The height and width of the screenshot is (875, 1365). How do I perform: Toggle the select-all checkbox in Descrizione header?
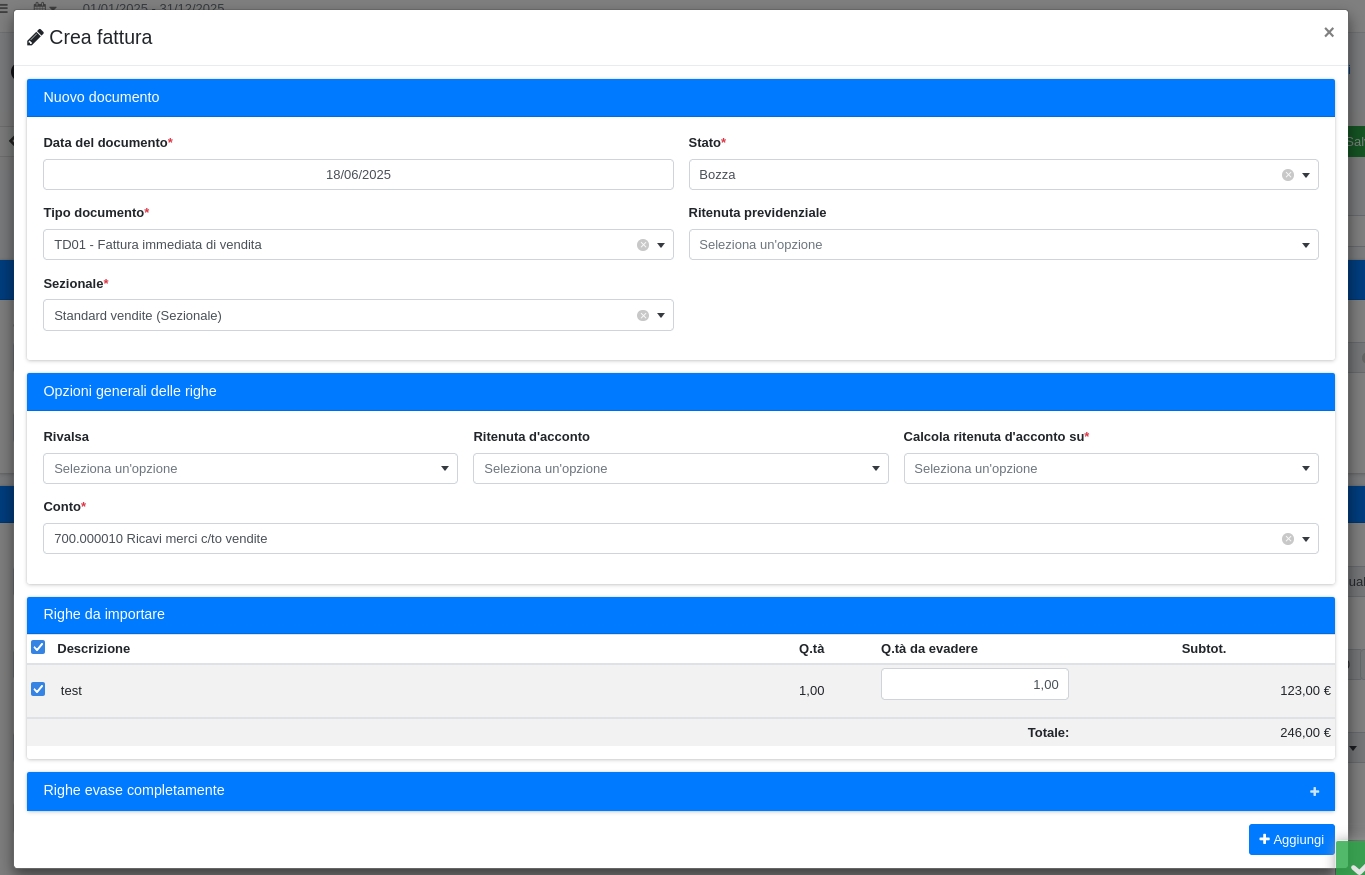[38, 648]
